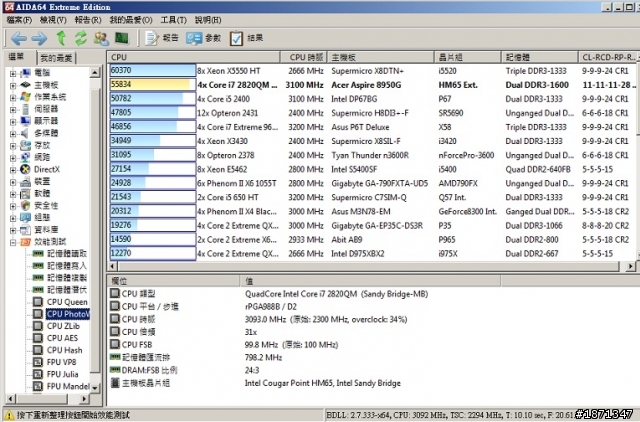Expand the 安全性 tree node
This screenshot has width=640, height=422.
click(x=13, y=206)
